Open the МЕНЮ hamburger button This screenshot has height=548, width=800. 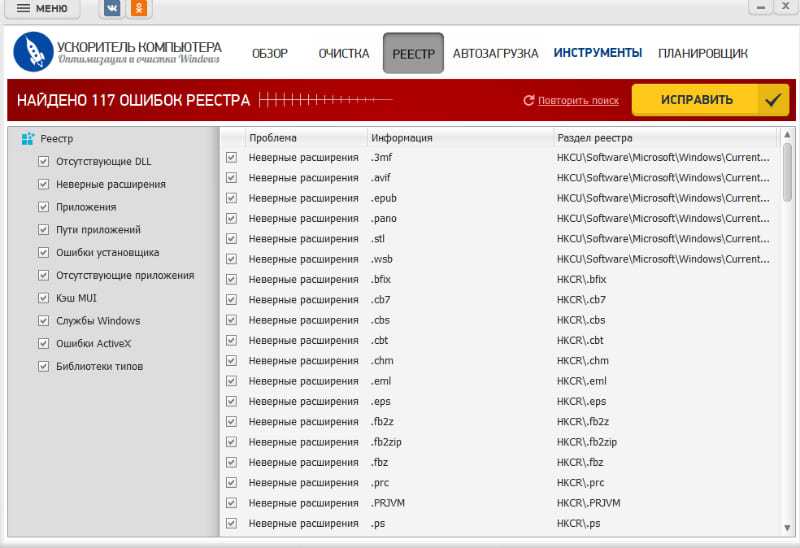point(42,9)
